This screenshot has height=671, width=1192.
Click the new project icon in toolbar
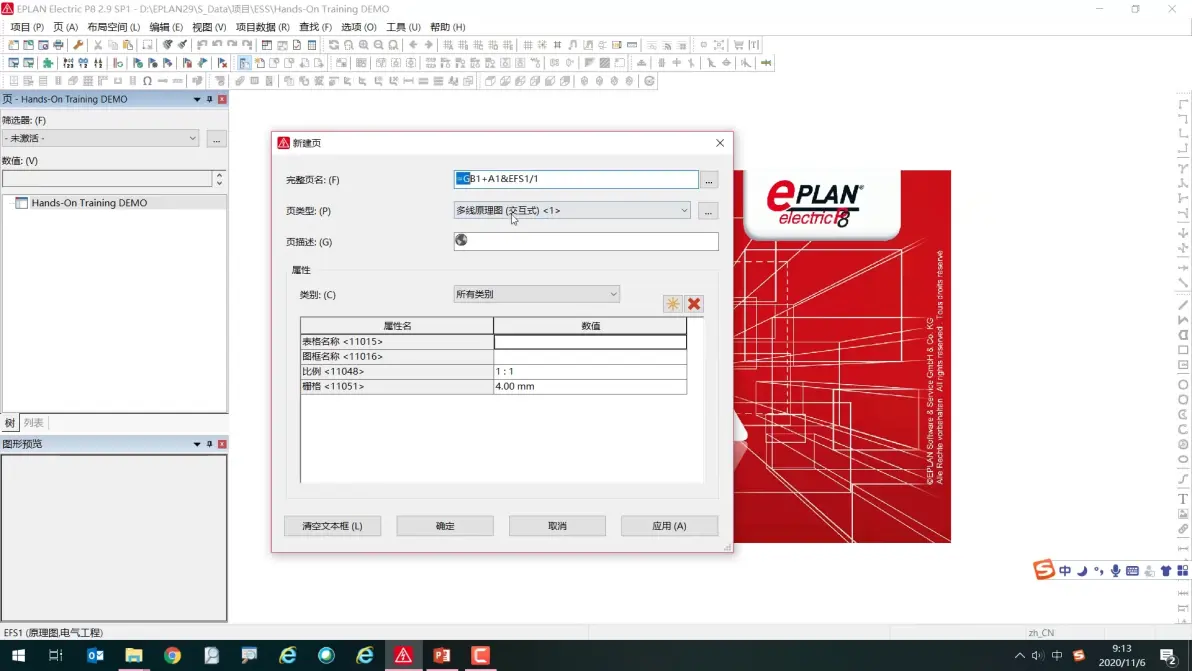tap(14, 45)
